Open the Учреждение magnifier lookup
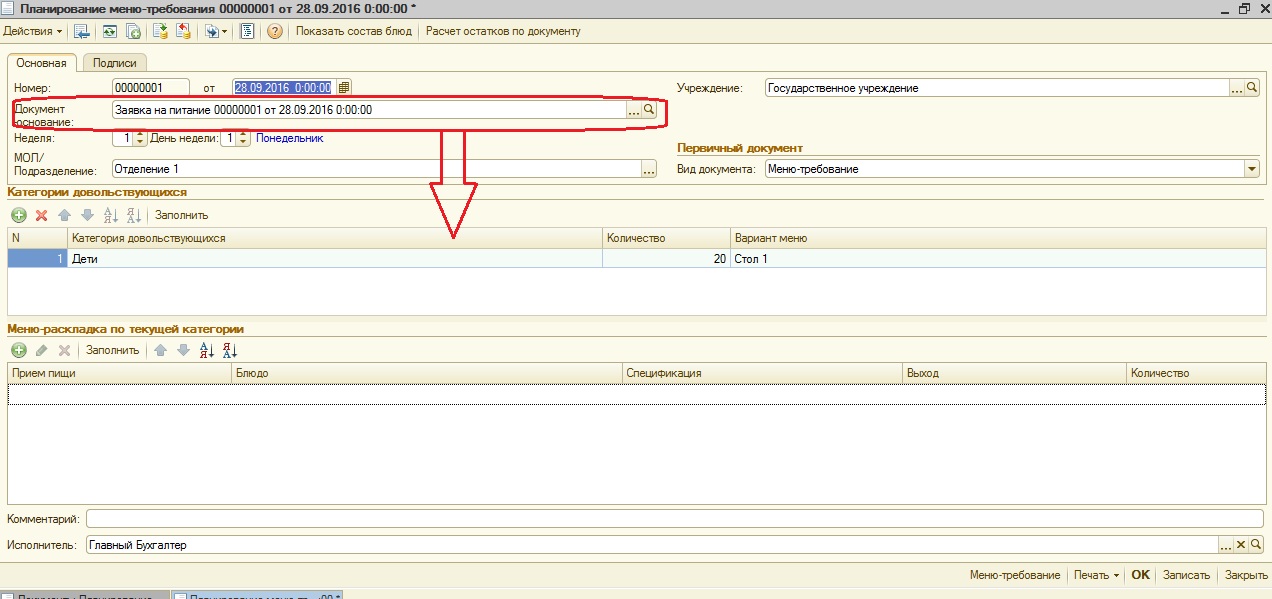The height and width of the screenshot is (599, 1272). pyautogui.click(x=1253, y=88)
